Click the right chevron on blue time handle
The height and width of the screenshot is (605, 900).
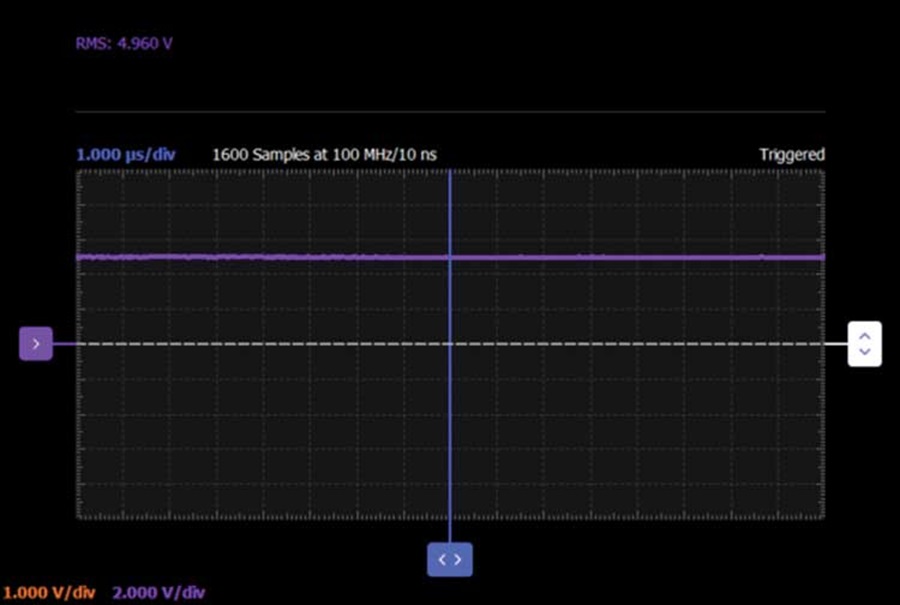pos(457,559)
